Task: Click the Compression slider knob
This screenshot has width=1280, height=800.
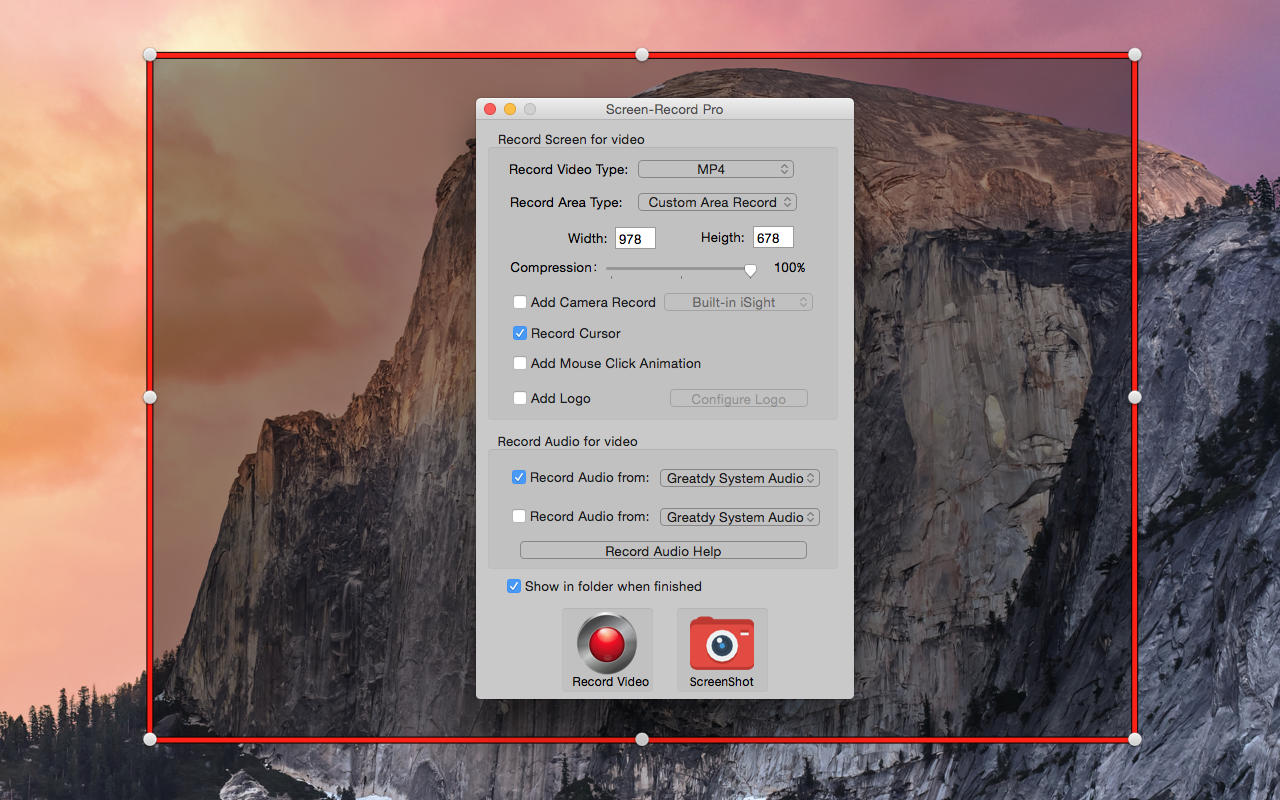Action: click(750, 270)
